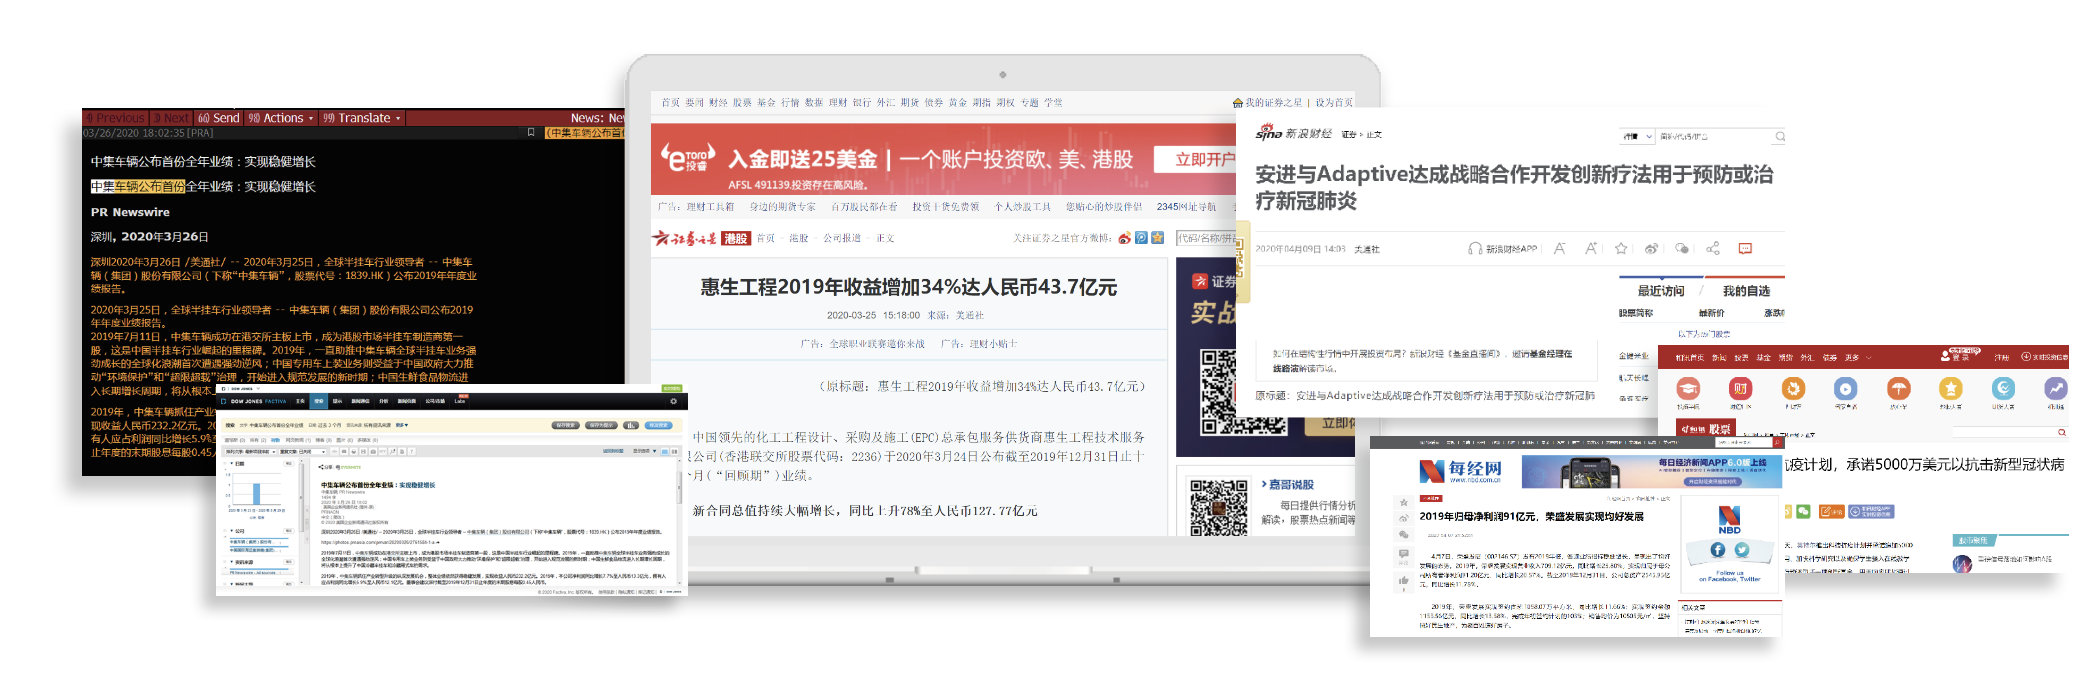The height and width of the screenshot is (680, 2100).
Task: Click the Sina 新浪财经 logo
Action: pos(1294,133)
